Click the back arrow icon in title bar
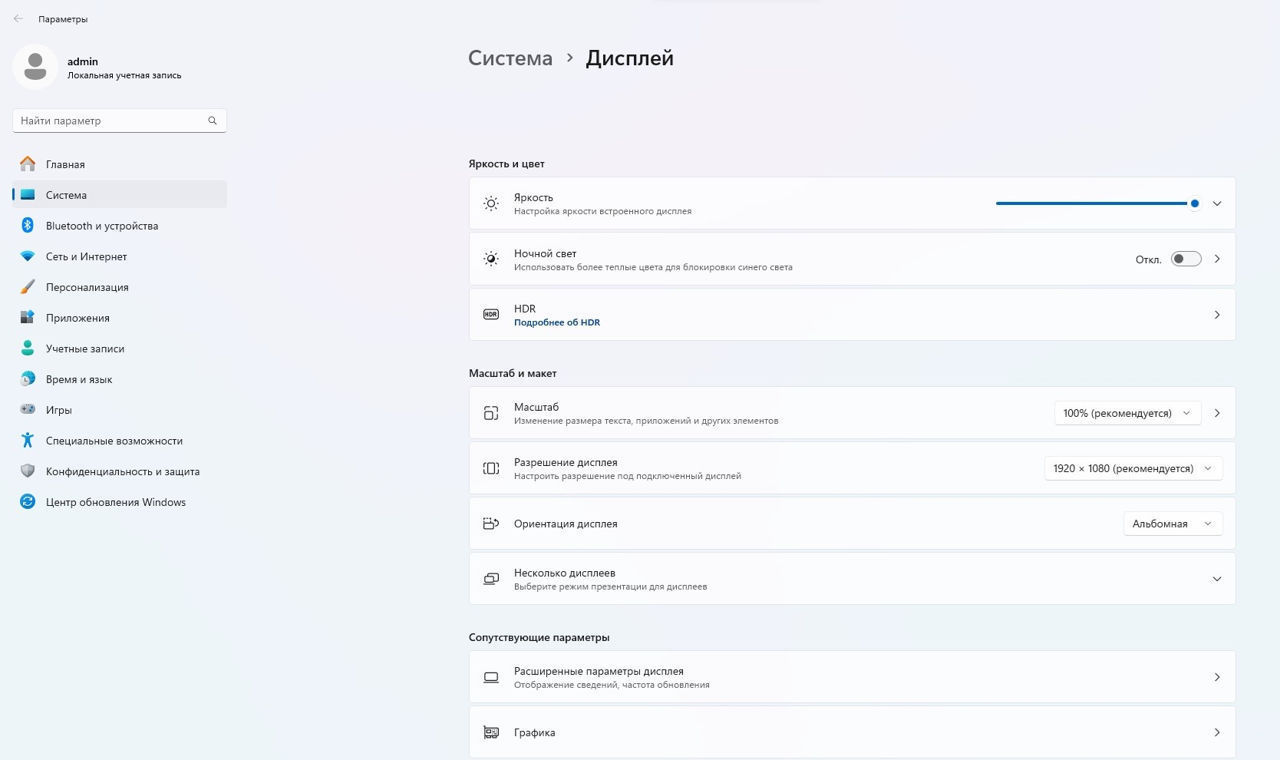 pos(18,19)
